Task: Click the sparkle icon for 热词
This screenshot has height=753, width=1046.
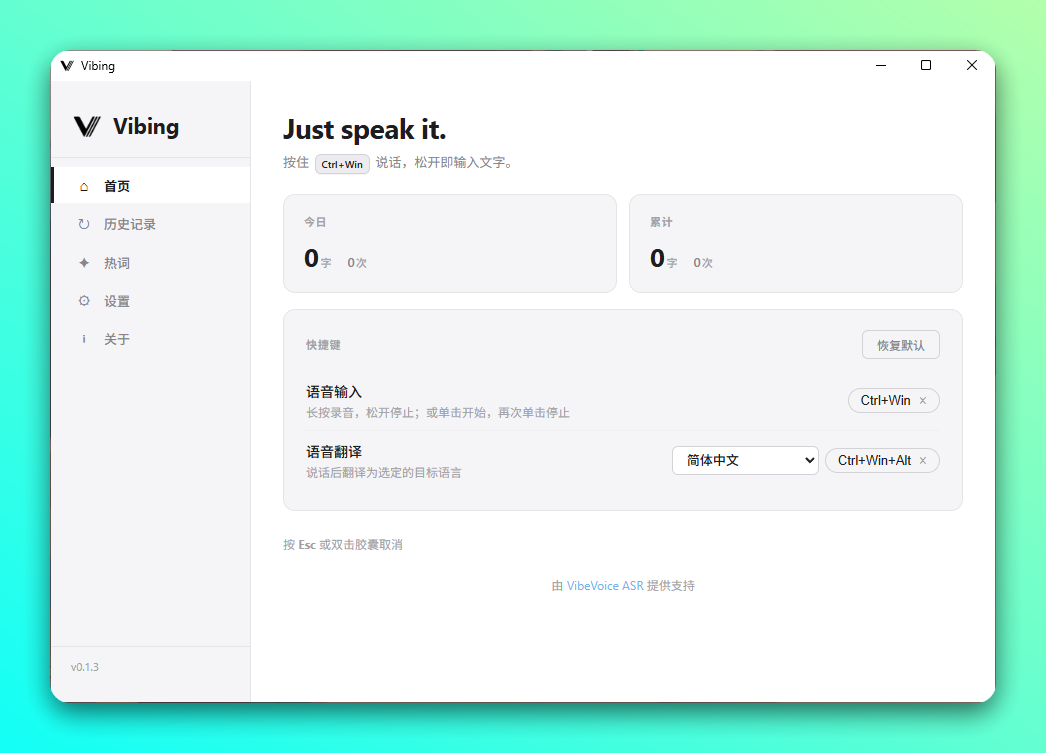Action: pos(84,262)
